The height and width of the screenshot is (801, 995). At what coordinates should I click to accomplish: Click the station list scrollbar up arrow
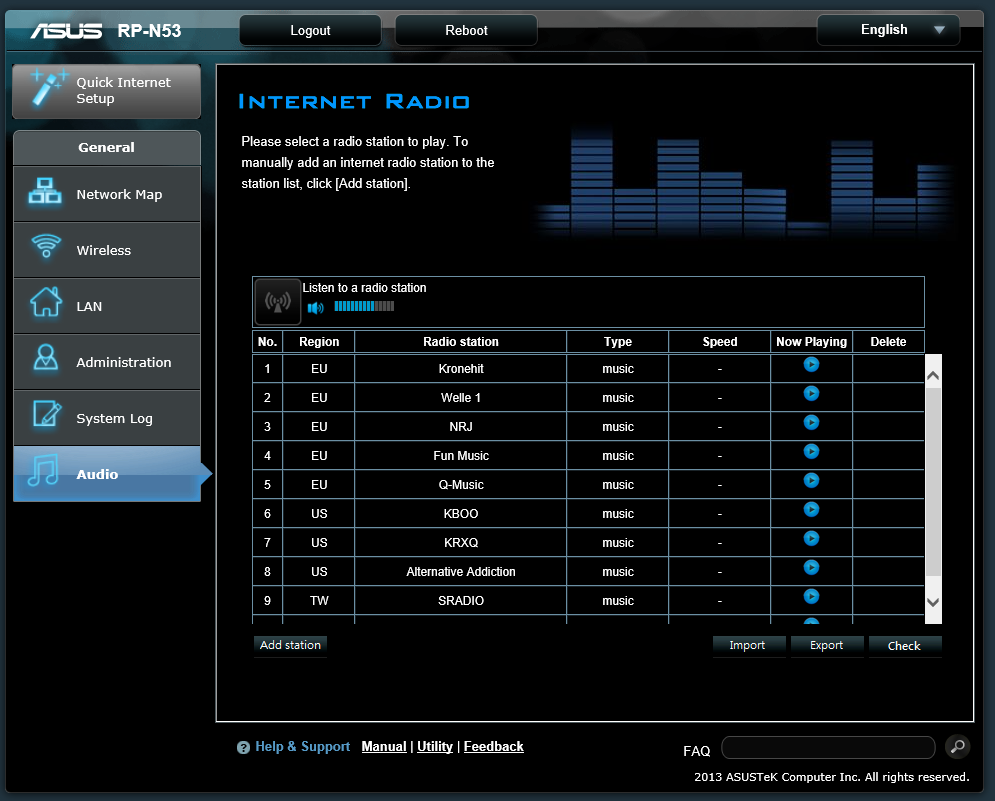(x=933, y=376)
